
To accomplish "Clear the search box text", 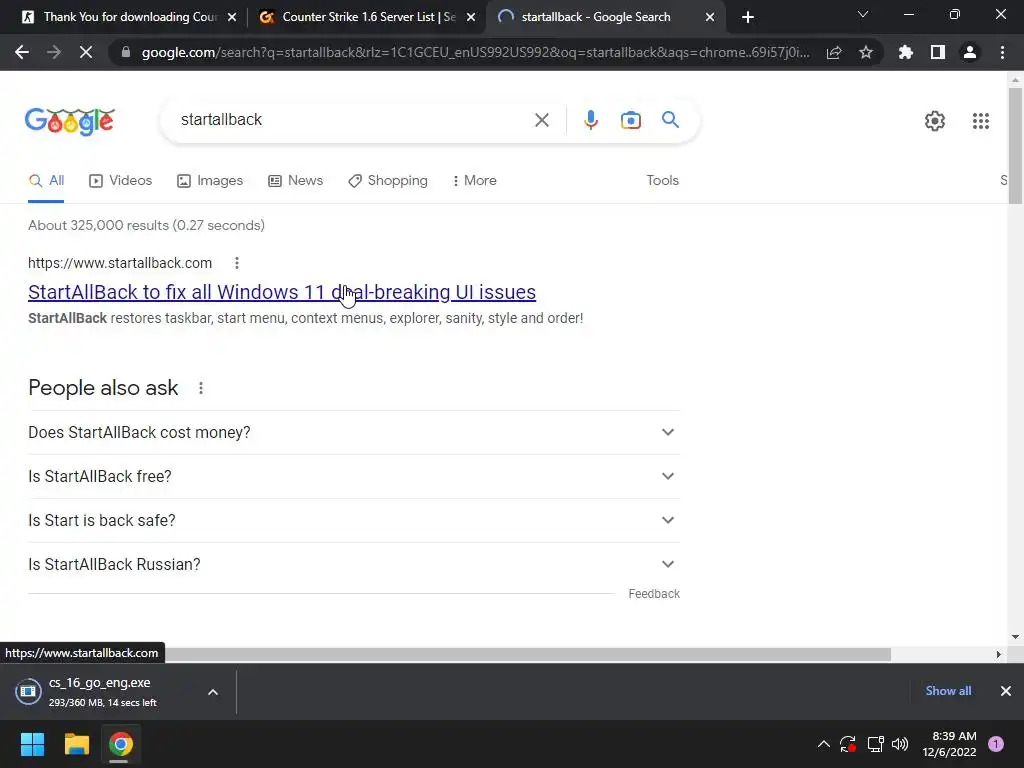I will click(541, 120).
